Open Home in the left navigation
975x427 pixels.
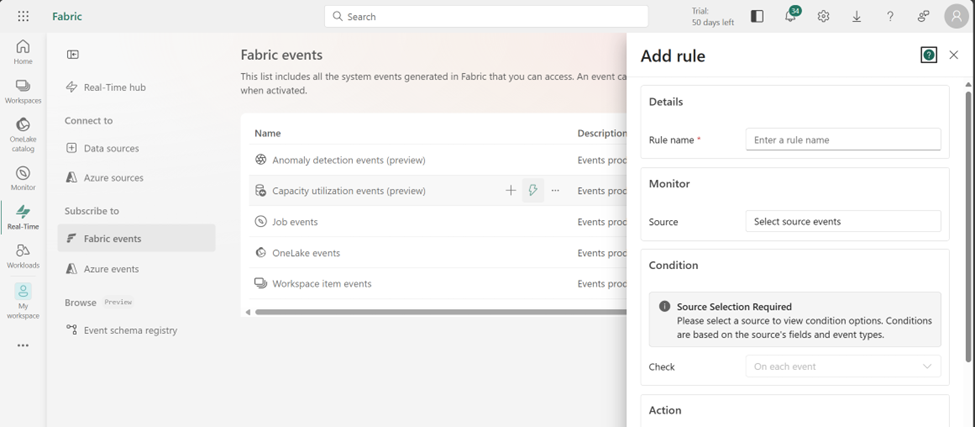pos(23,52)
